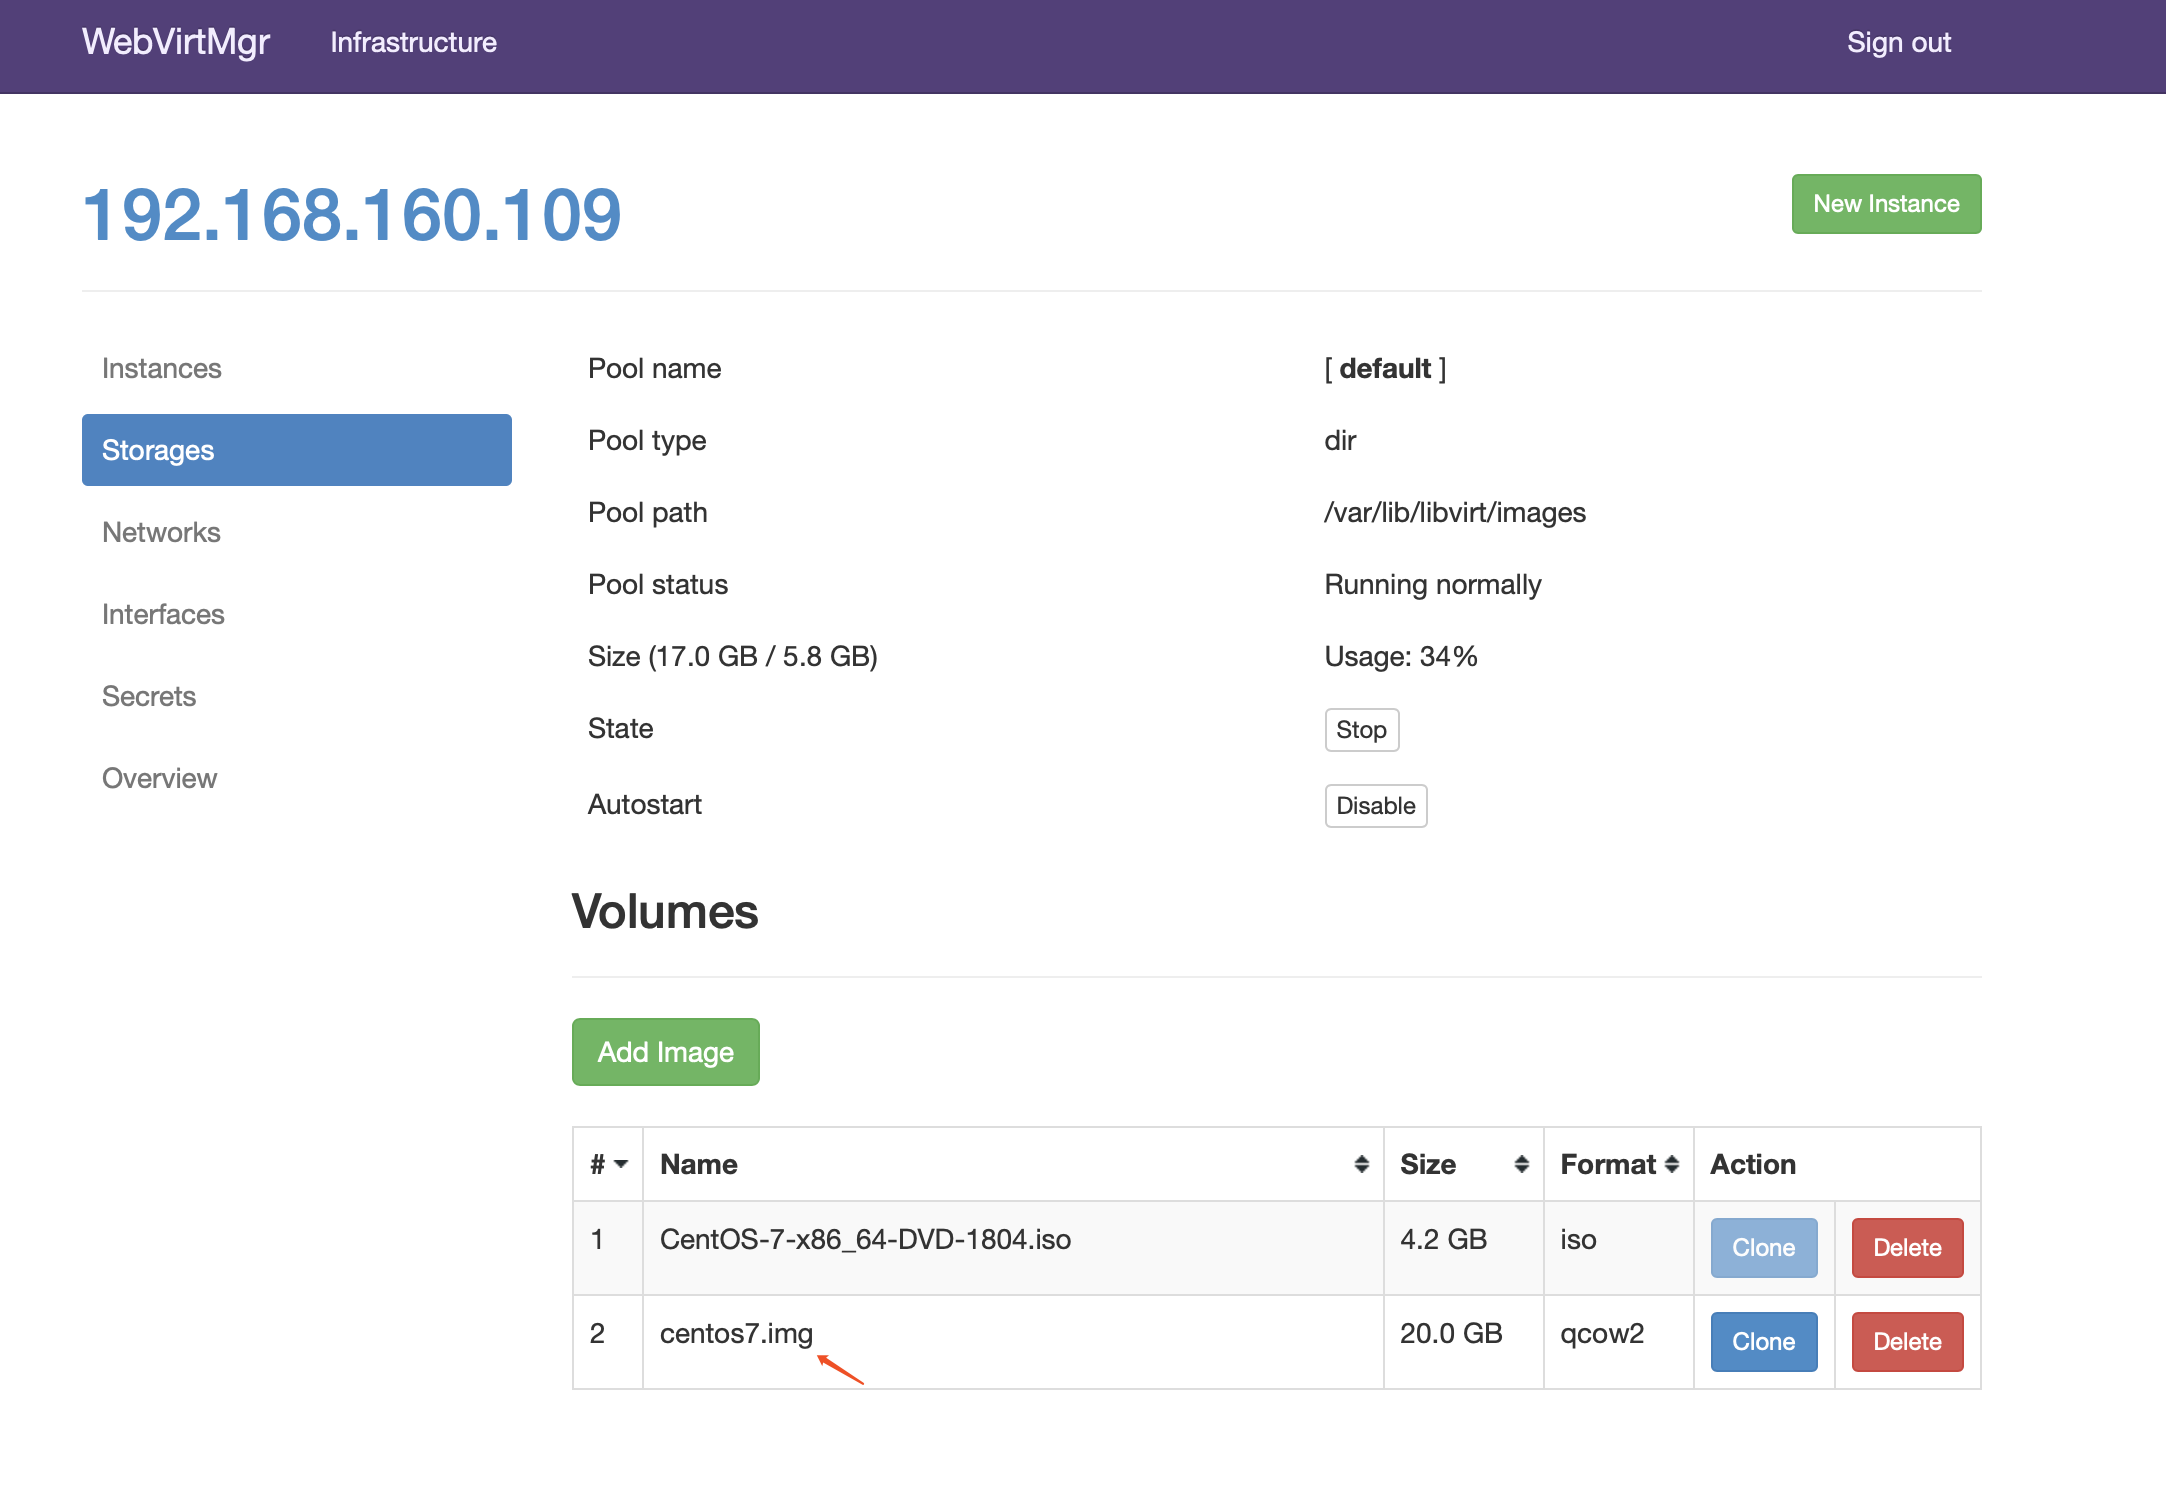Open the Secrets page
Screen dimensions: 2166x1500
(149, 696)
